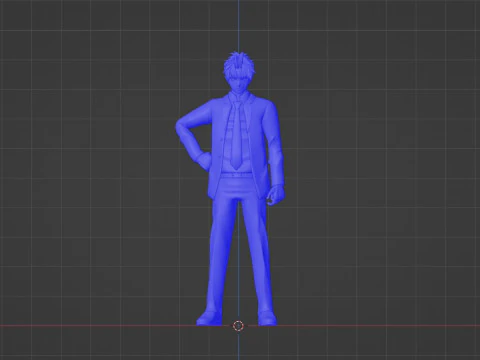Click the 3D cursor at the origin
Image resolution: width=480 pixels, height=360 pixels.
[238, 326]
